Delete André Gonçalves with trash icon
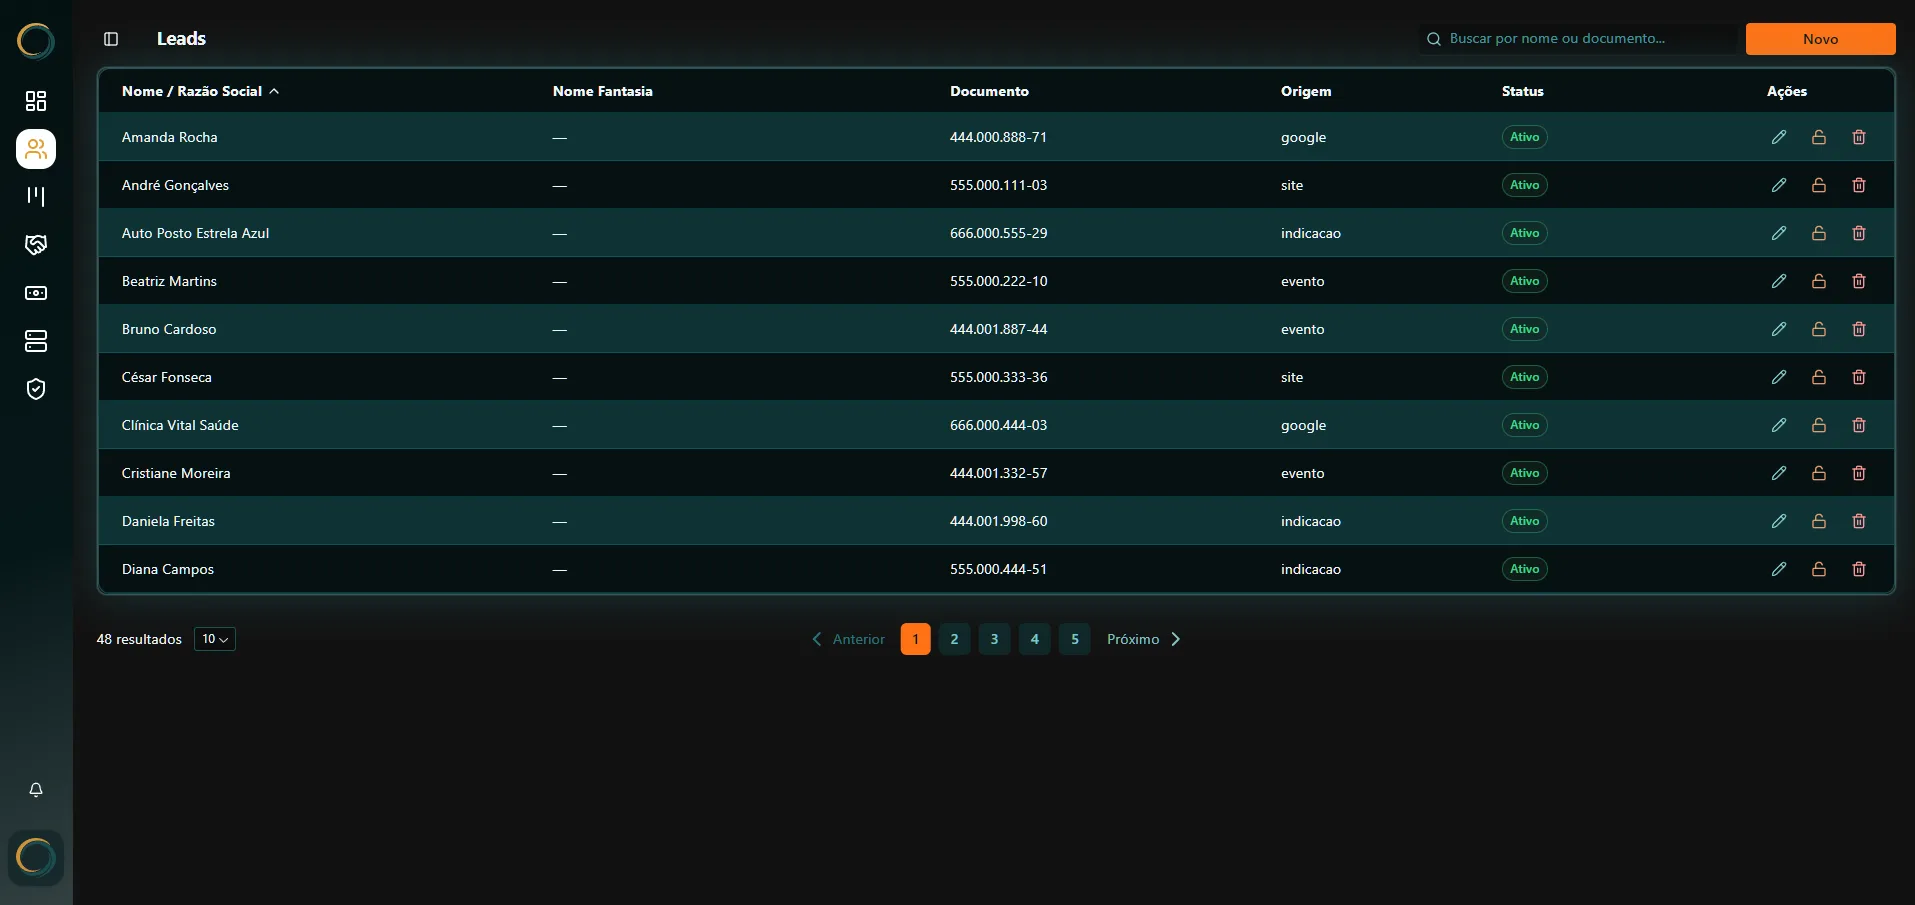 (x=1859, y=185)
